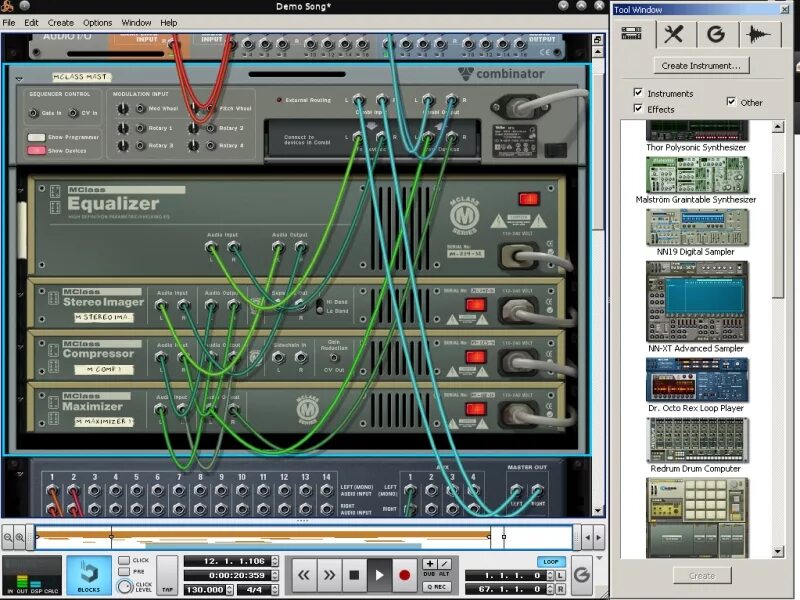Toggle the Show Programmer button
Screen dimensions: 800x600
[36, 137]
